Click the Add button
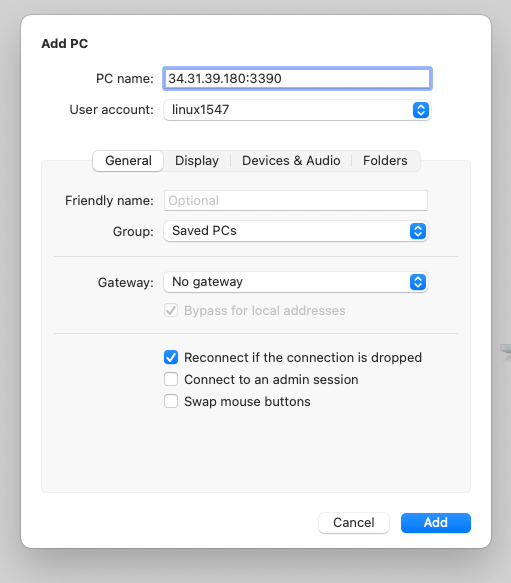The image size is (511, 583). pos(436,523)
